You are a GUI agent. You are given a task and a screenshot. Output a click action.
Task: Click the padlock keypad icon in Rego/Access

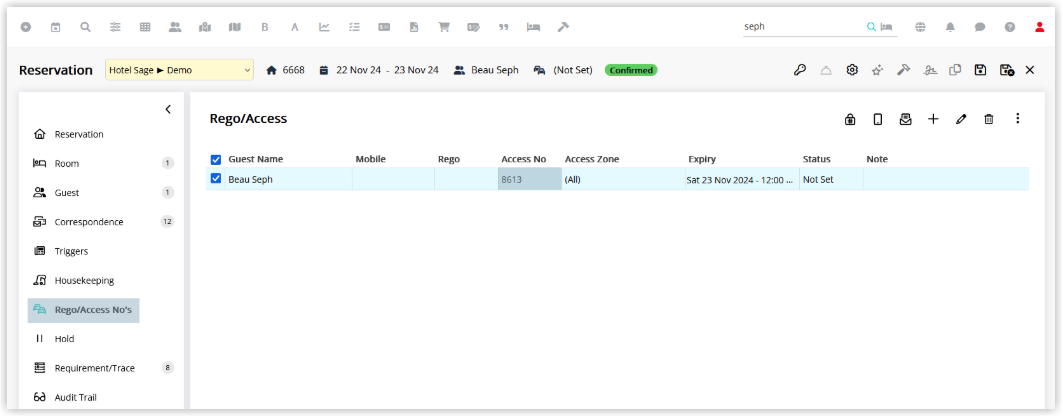pos(849,119)
